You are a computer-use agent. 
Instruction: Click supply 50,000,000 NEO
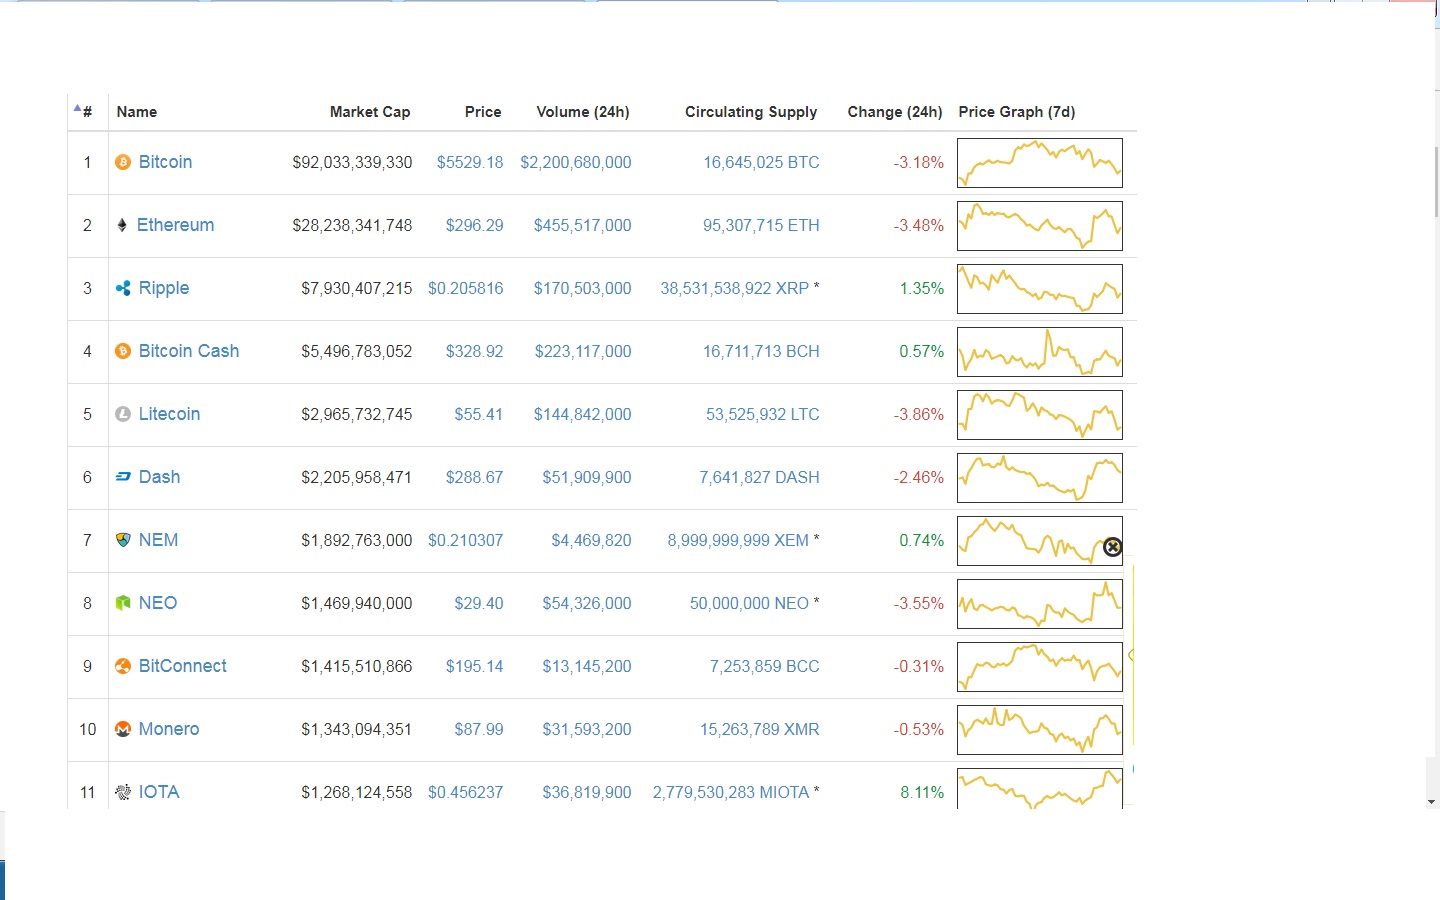(x=749, y=603)
